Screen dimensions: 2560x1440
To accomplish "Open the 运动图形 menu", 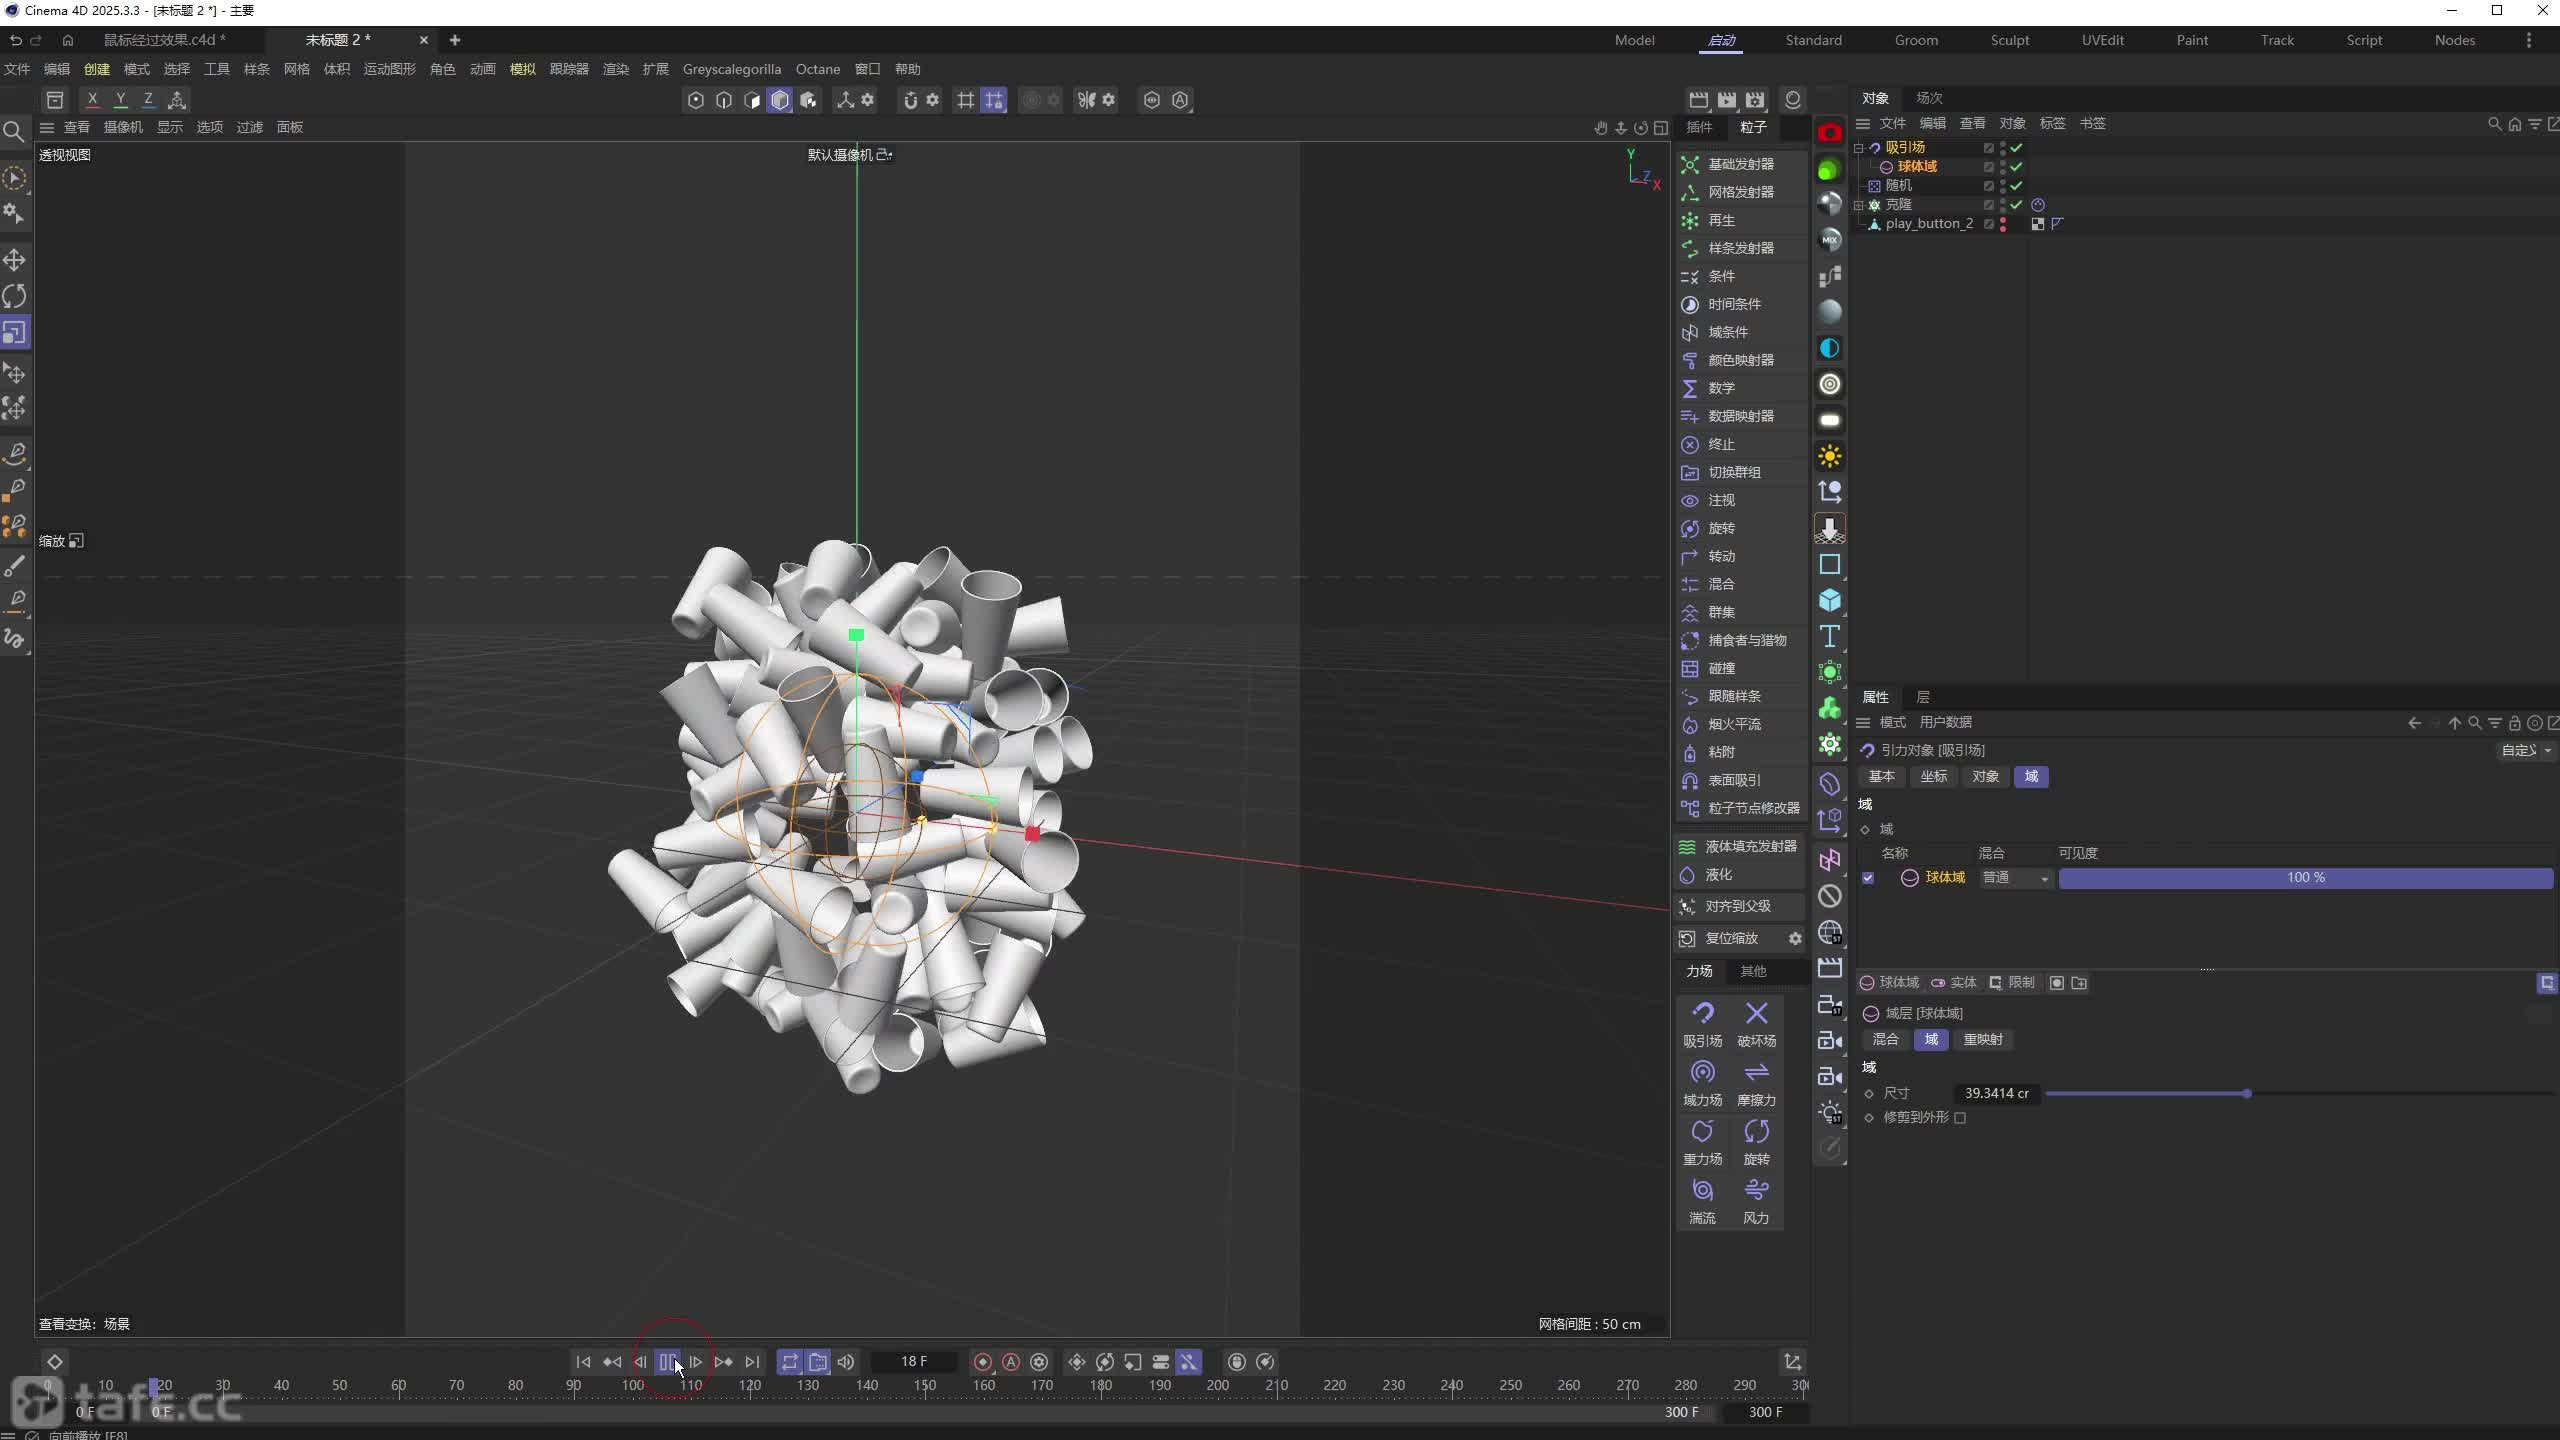I will (x=389, y=69).
